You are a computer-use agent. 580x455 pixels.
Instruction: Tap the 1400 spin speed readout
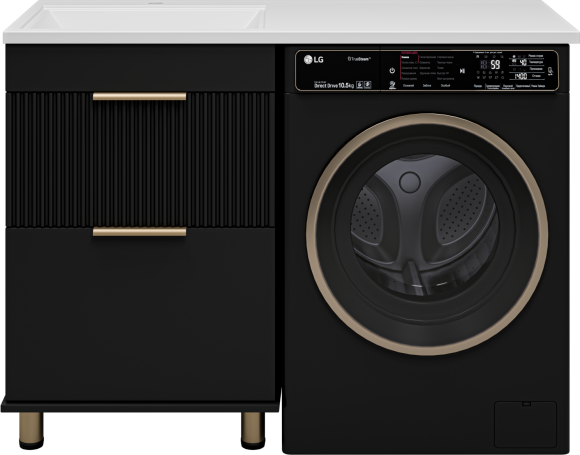[520, 76]
